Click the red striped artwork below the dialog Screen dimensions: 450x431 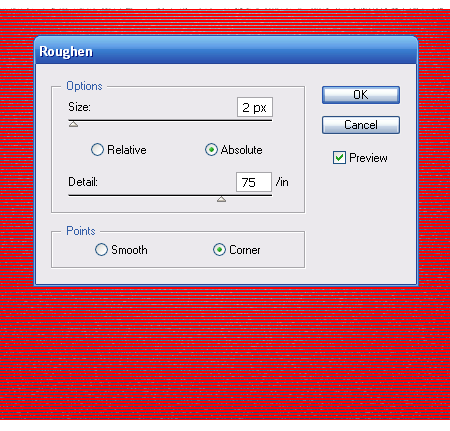click(x=225, y=353)
